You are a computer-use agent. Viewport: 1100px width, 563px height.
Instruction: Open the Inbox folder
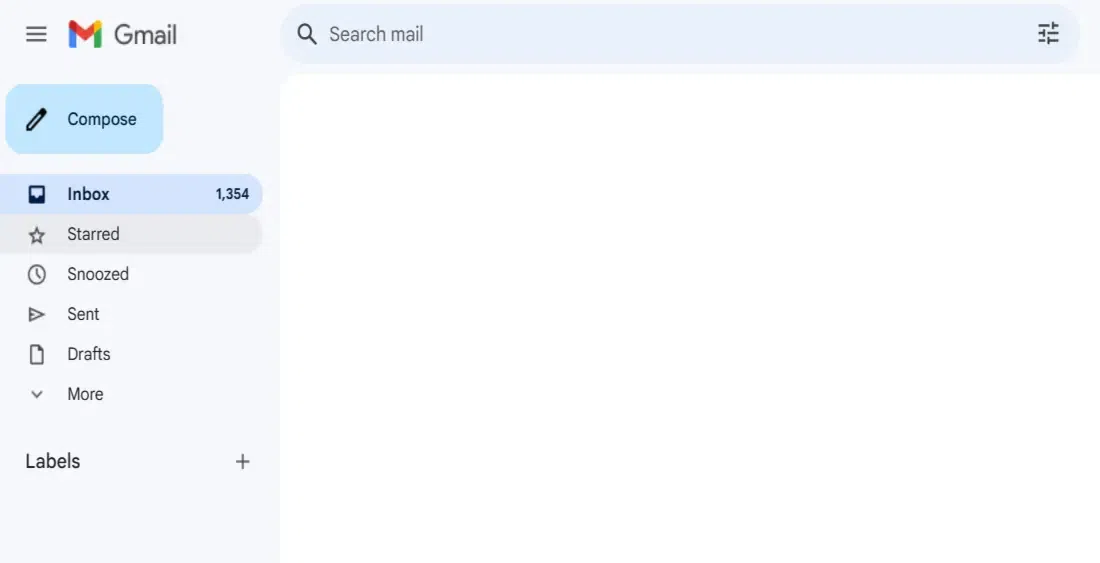coord(131,194)
